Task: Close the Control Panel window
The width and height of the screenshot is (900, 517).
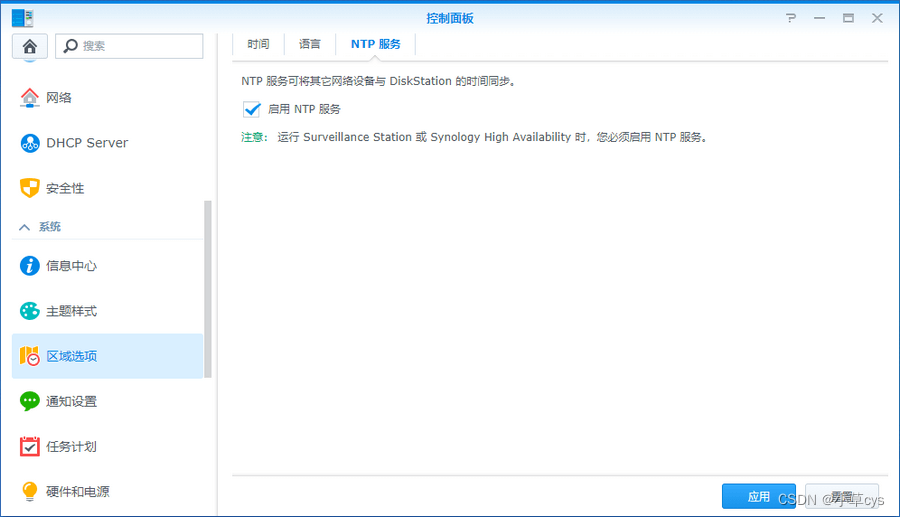Action: [877, 18]
